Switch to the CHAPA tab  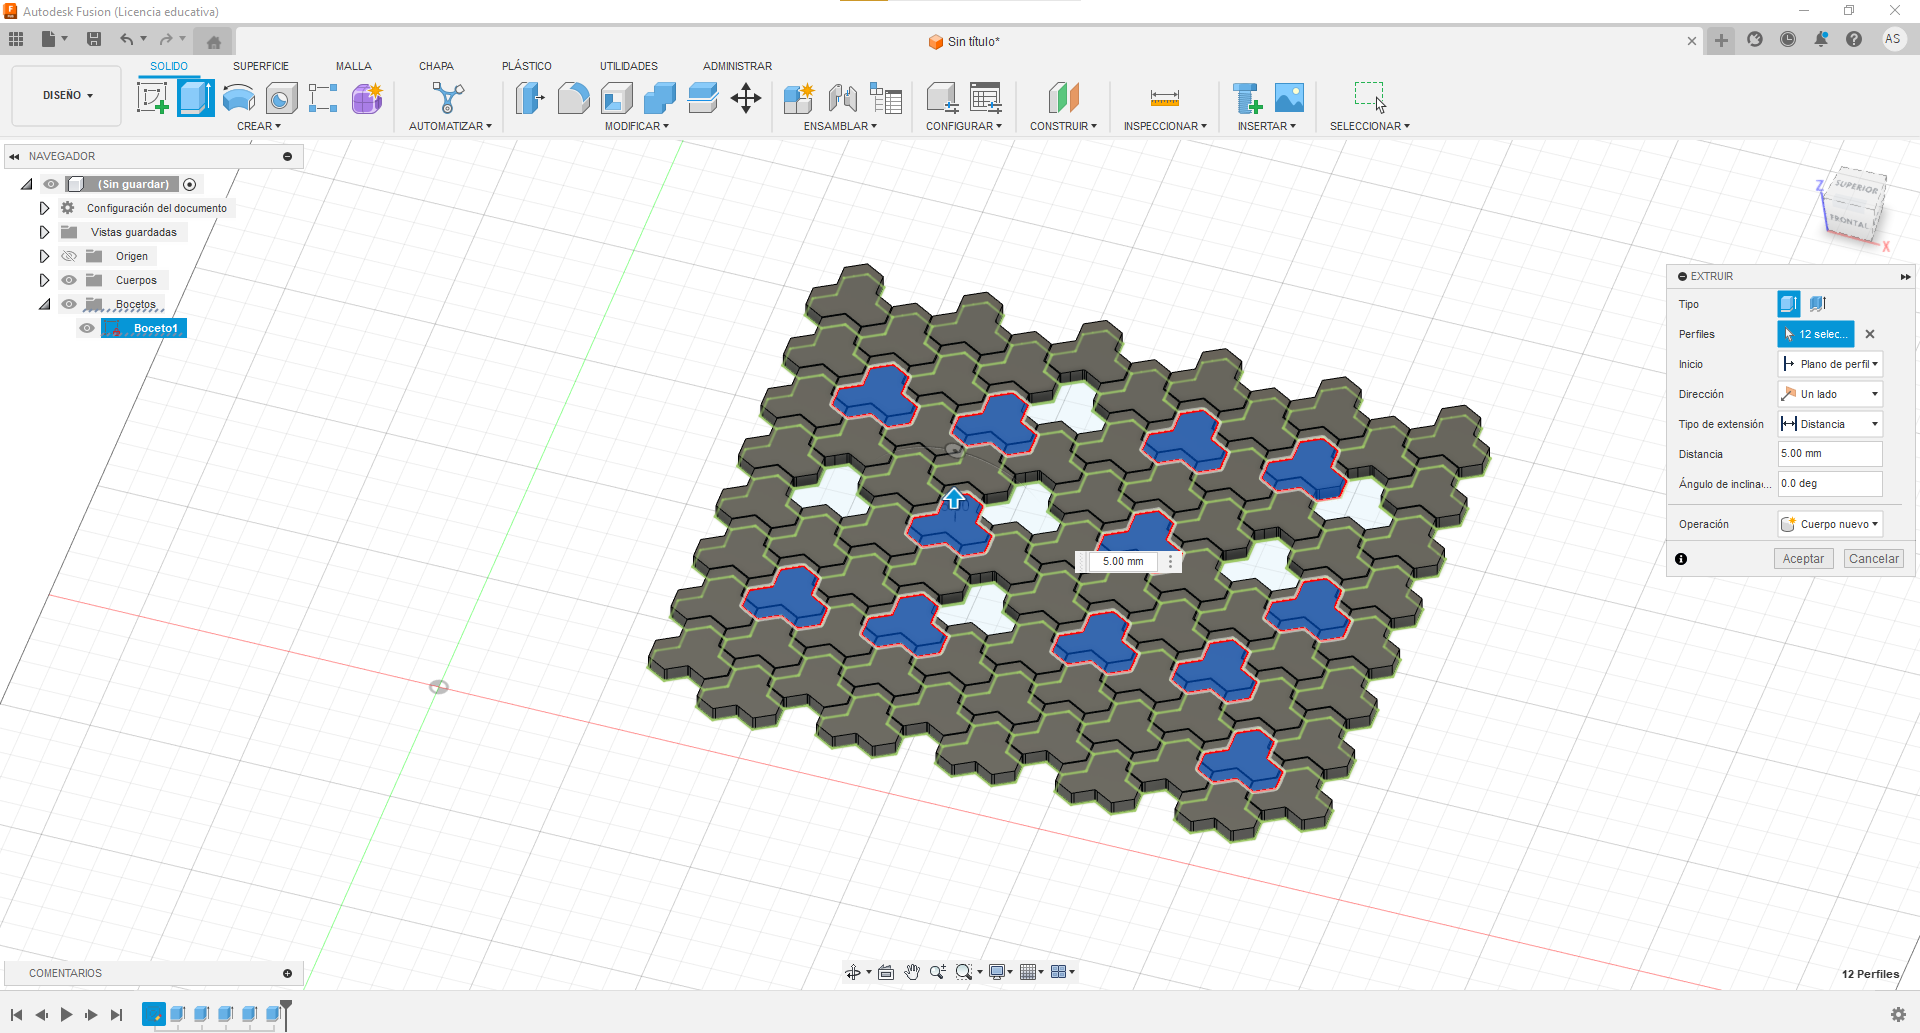click(436, 66)
